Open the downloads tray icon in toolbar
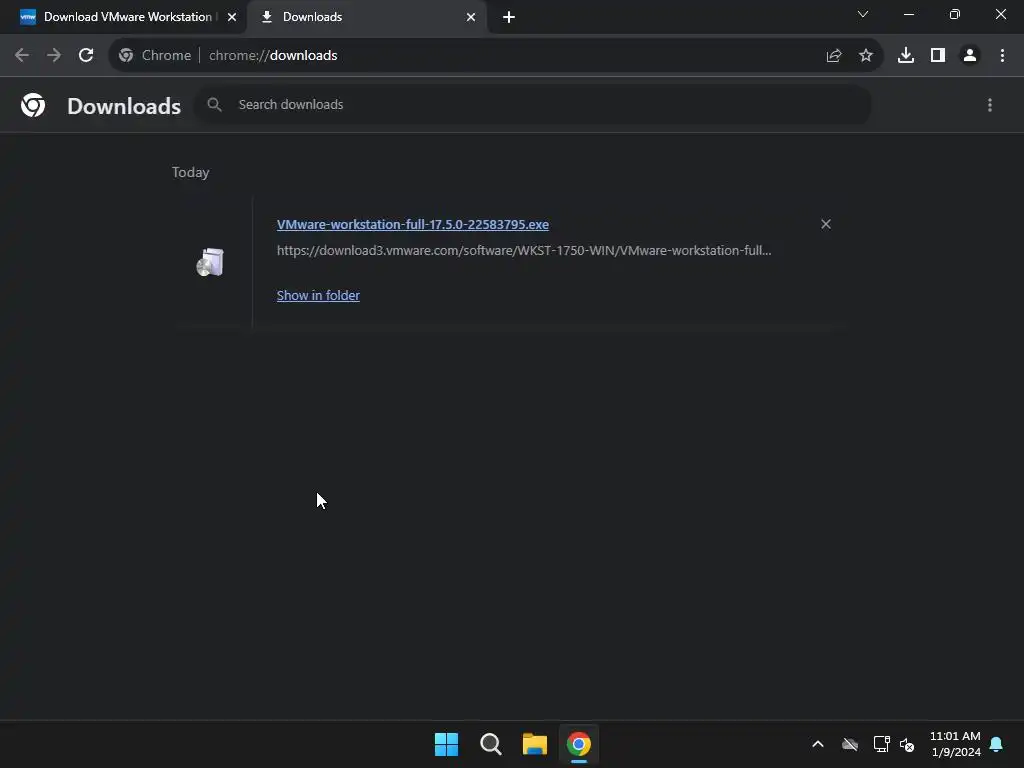 906,56
